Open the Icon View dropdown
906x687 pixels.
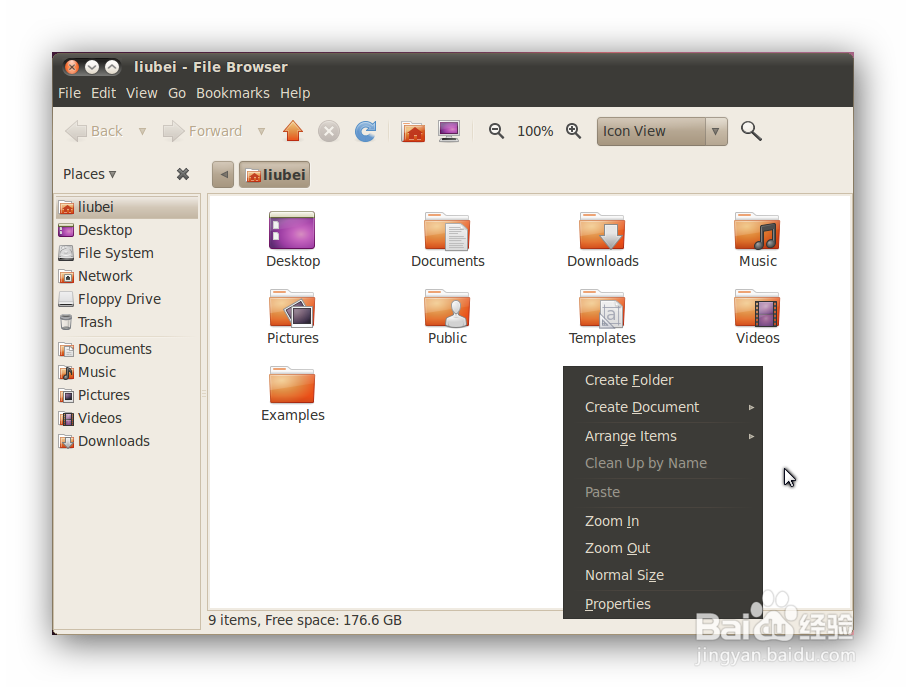click(x=662, y=131)
